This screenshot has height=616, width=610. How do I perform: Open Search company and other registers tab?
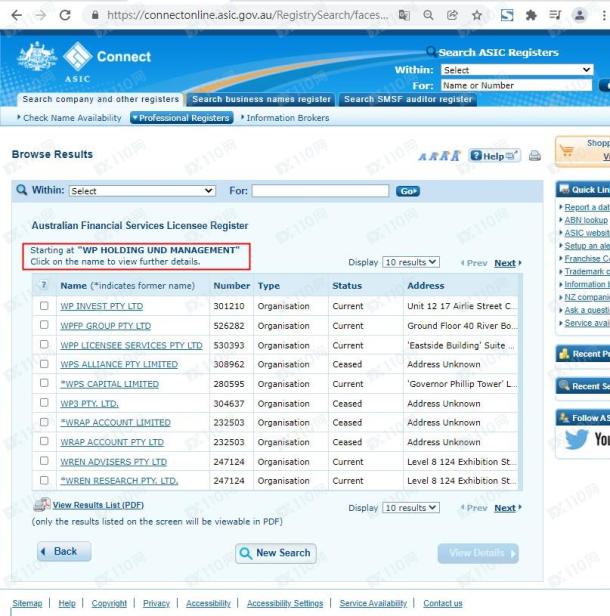[100, 99]
